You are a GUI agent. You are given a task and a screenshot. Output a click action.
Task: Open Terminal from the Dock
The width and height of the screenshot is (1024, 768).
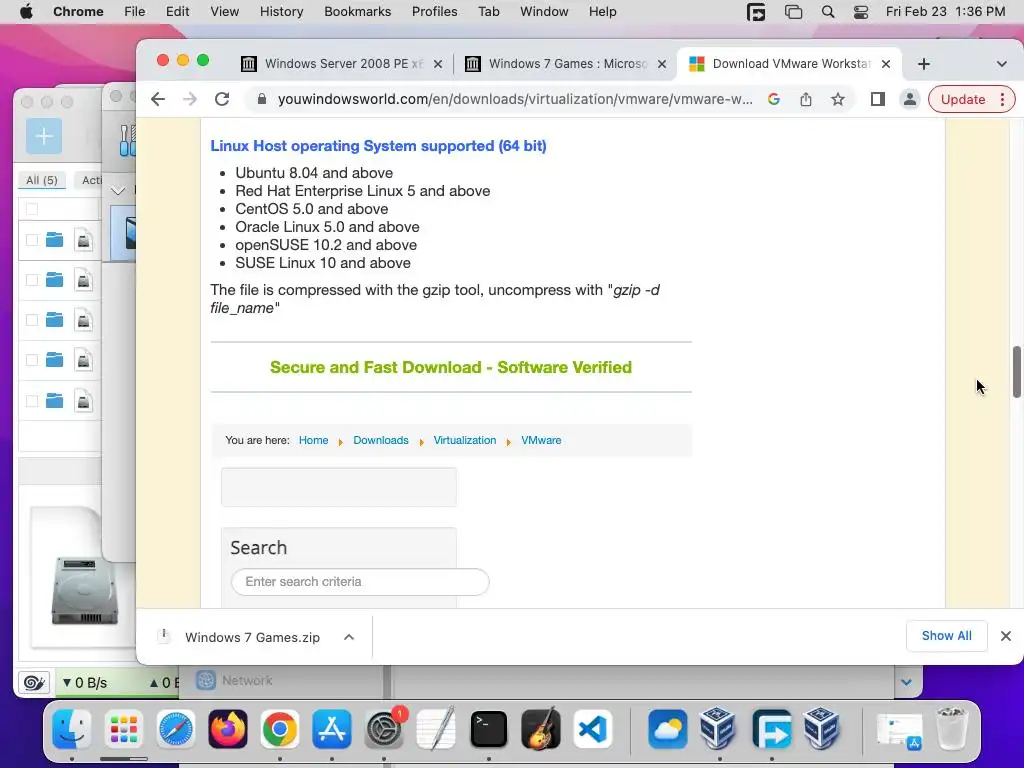(x=488, y=729)
